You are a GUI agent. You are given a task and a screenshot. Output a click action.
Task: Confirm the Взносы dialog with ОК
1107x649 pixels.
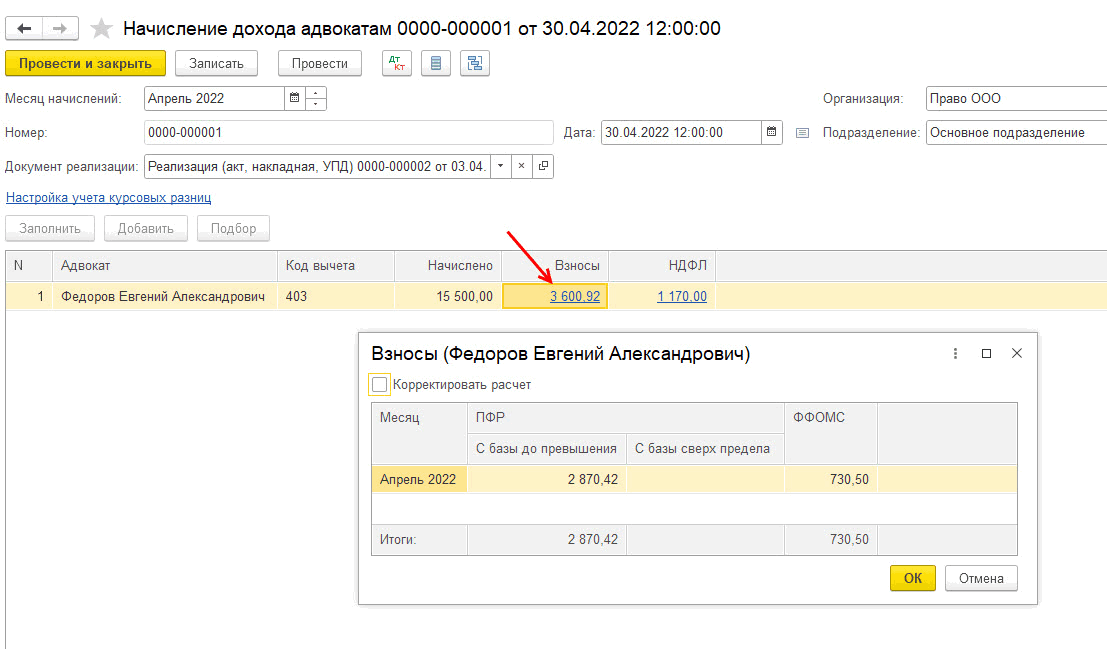click(x=912, y=578)
